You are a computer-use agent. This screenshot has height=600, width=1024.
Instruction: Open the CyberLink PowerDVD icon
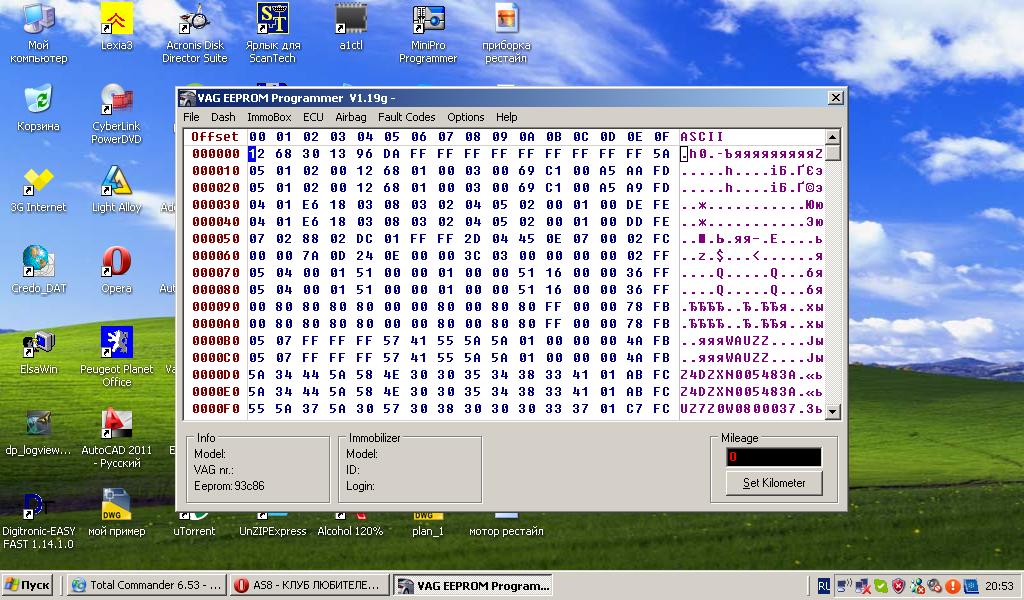click(x=117, y=101)
